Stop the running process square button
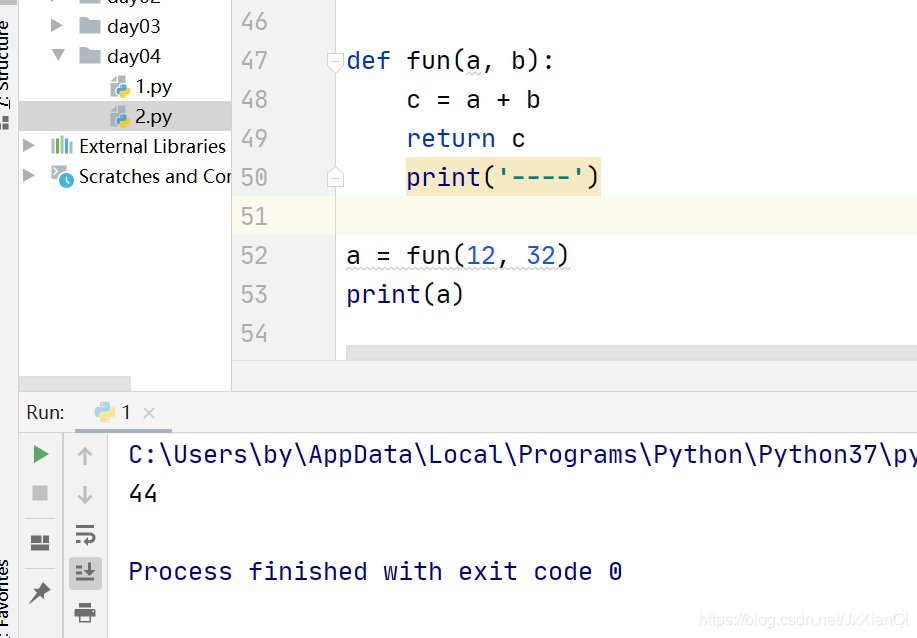The image size is (917, 638). [40, 493]
